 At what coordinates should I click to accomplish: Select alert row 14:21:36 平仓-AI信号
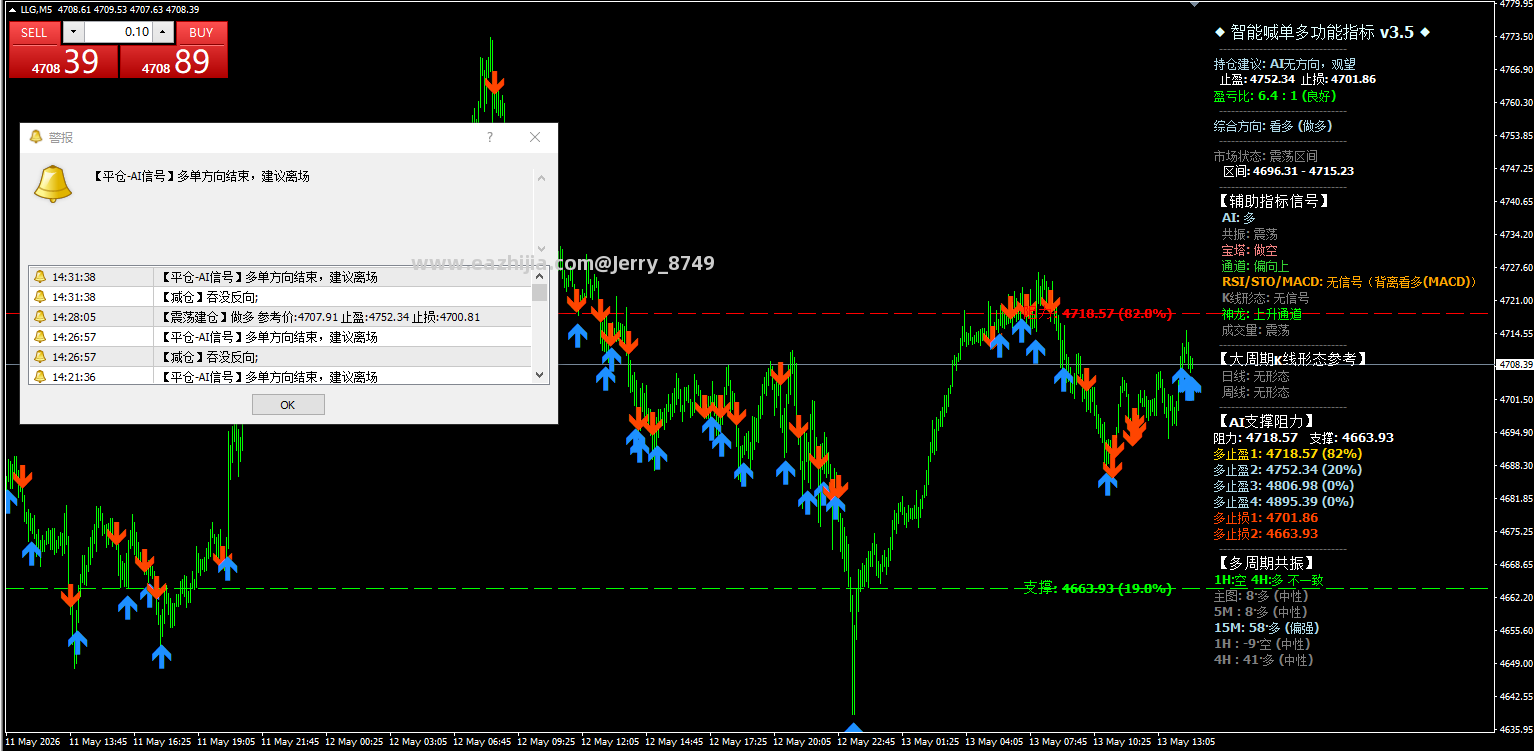(x=281, y=376)
